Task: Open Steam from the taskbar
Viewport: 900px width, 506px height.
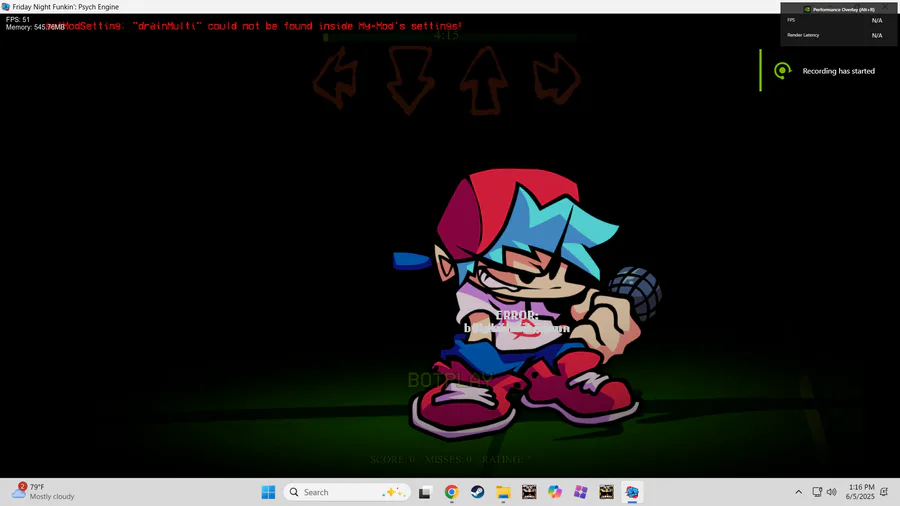Action: pos(477,492)
